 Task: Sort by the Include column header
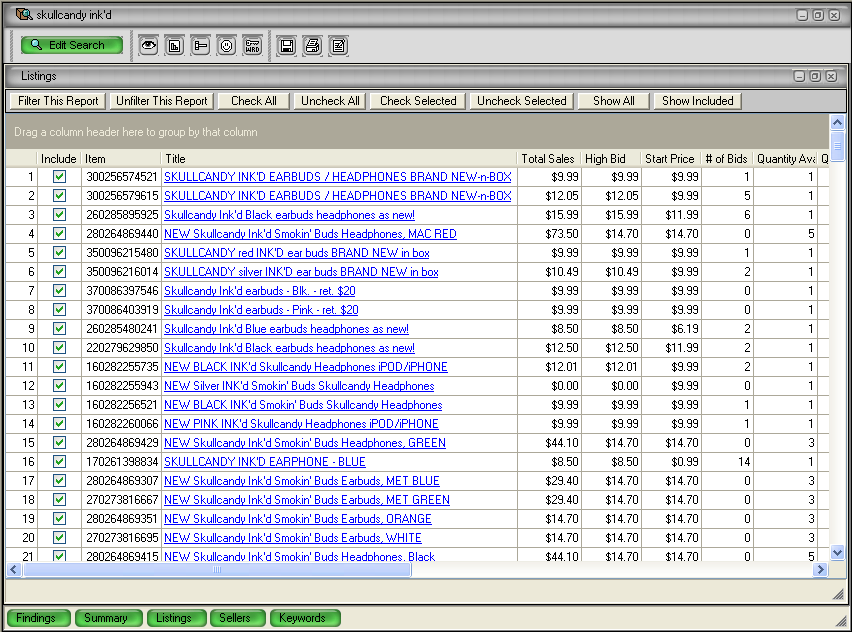pyautogui.click(x=59, y=159)
